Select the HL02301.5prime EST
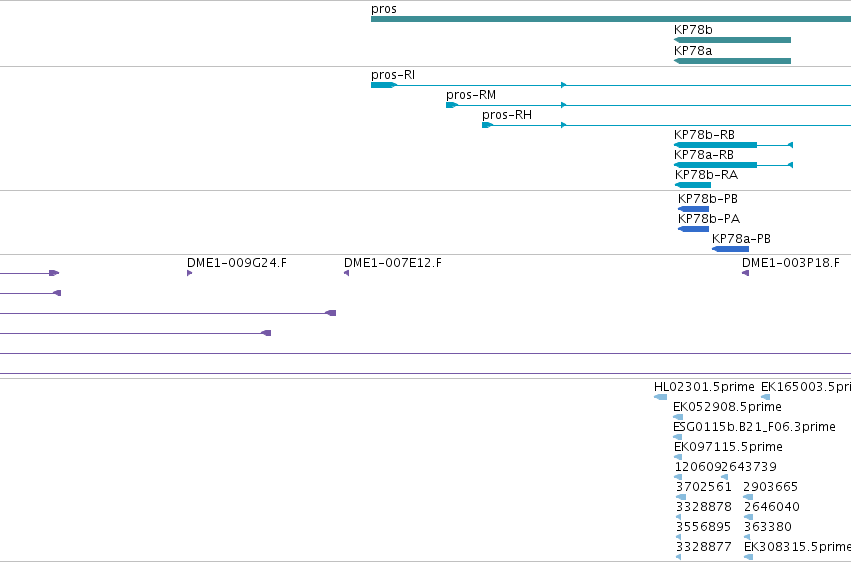This screenshot has height=562, width=851. [661, 397]
